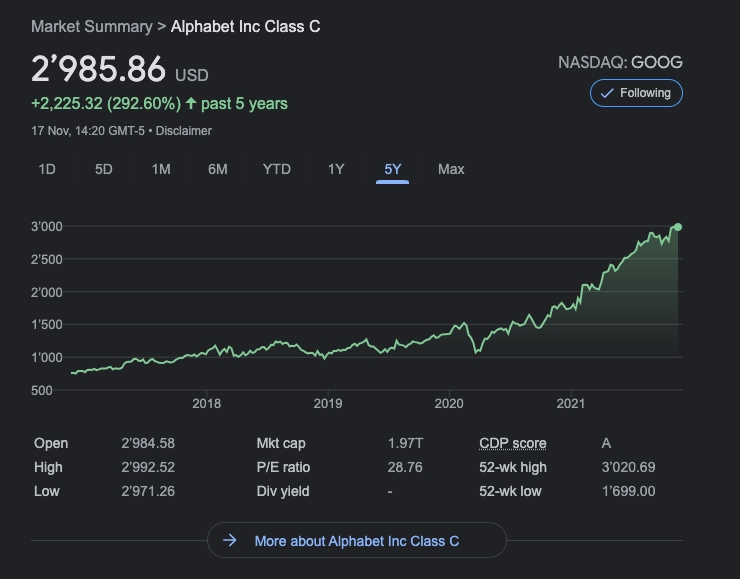Click the active 5Y tab

[x=392, y=169]
